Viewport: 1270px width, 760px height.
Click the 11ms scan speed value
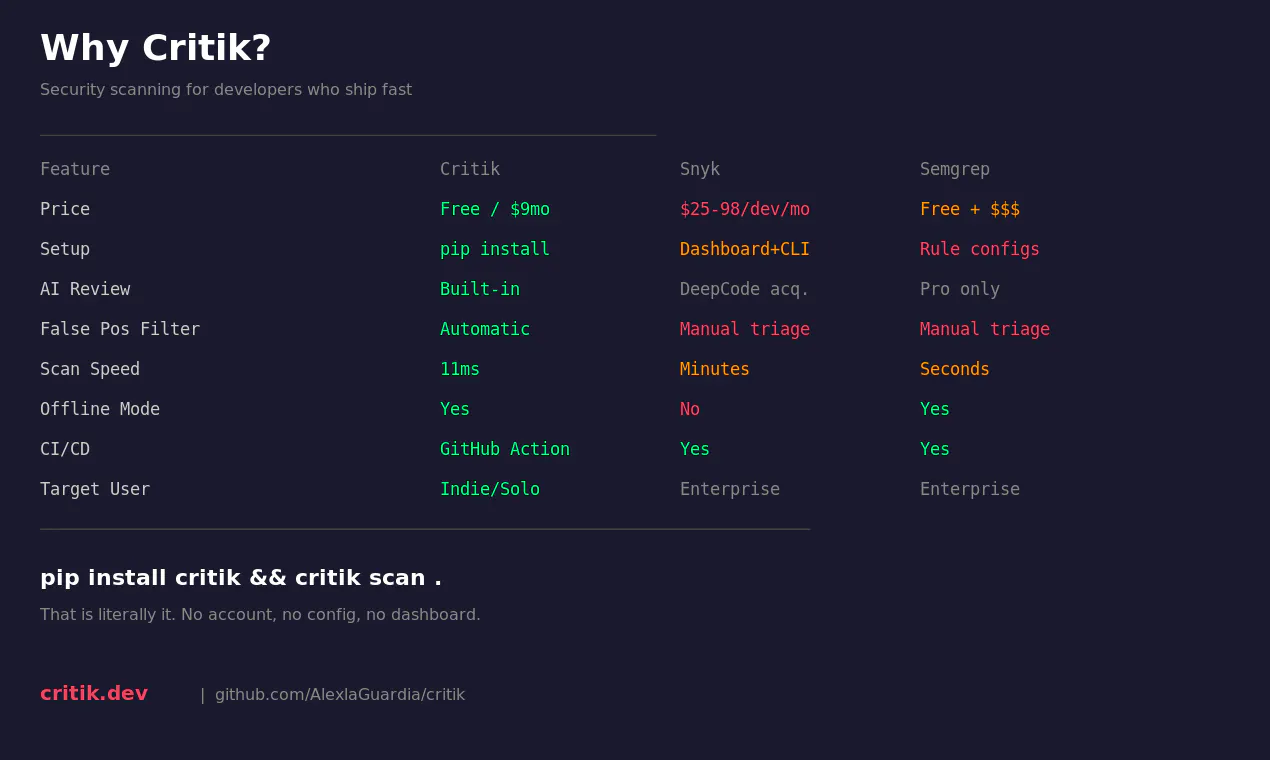(460, 369)
